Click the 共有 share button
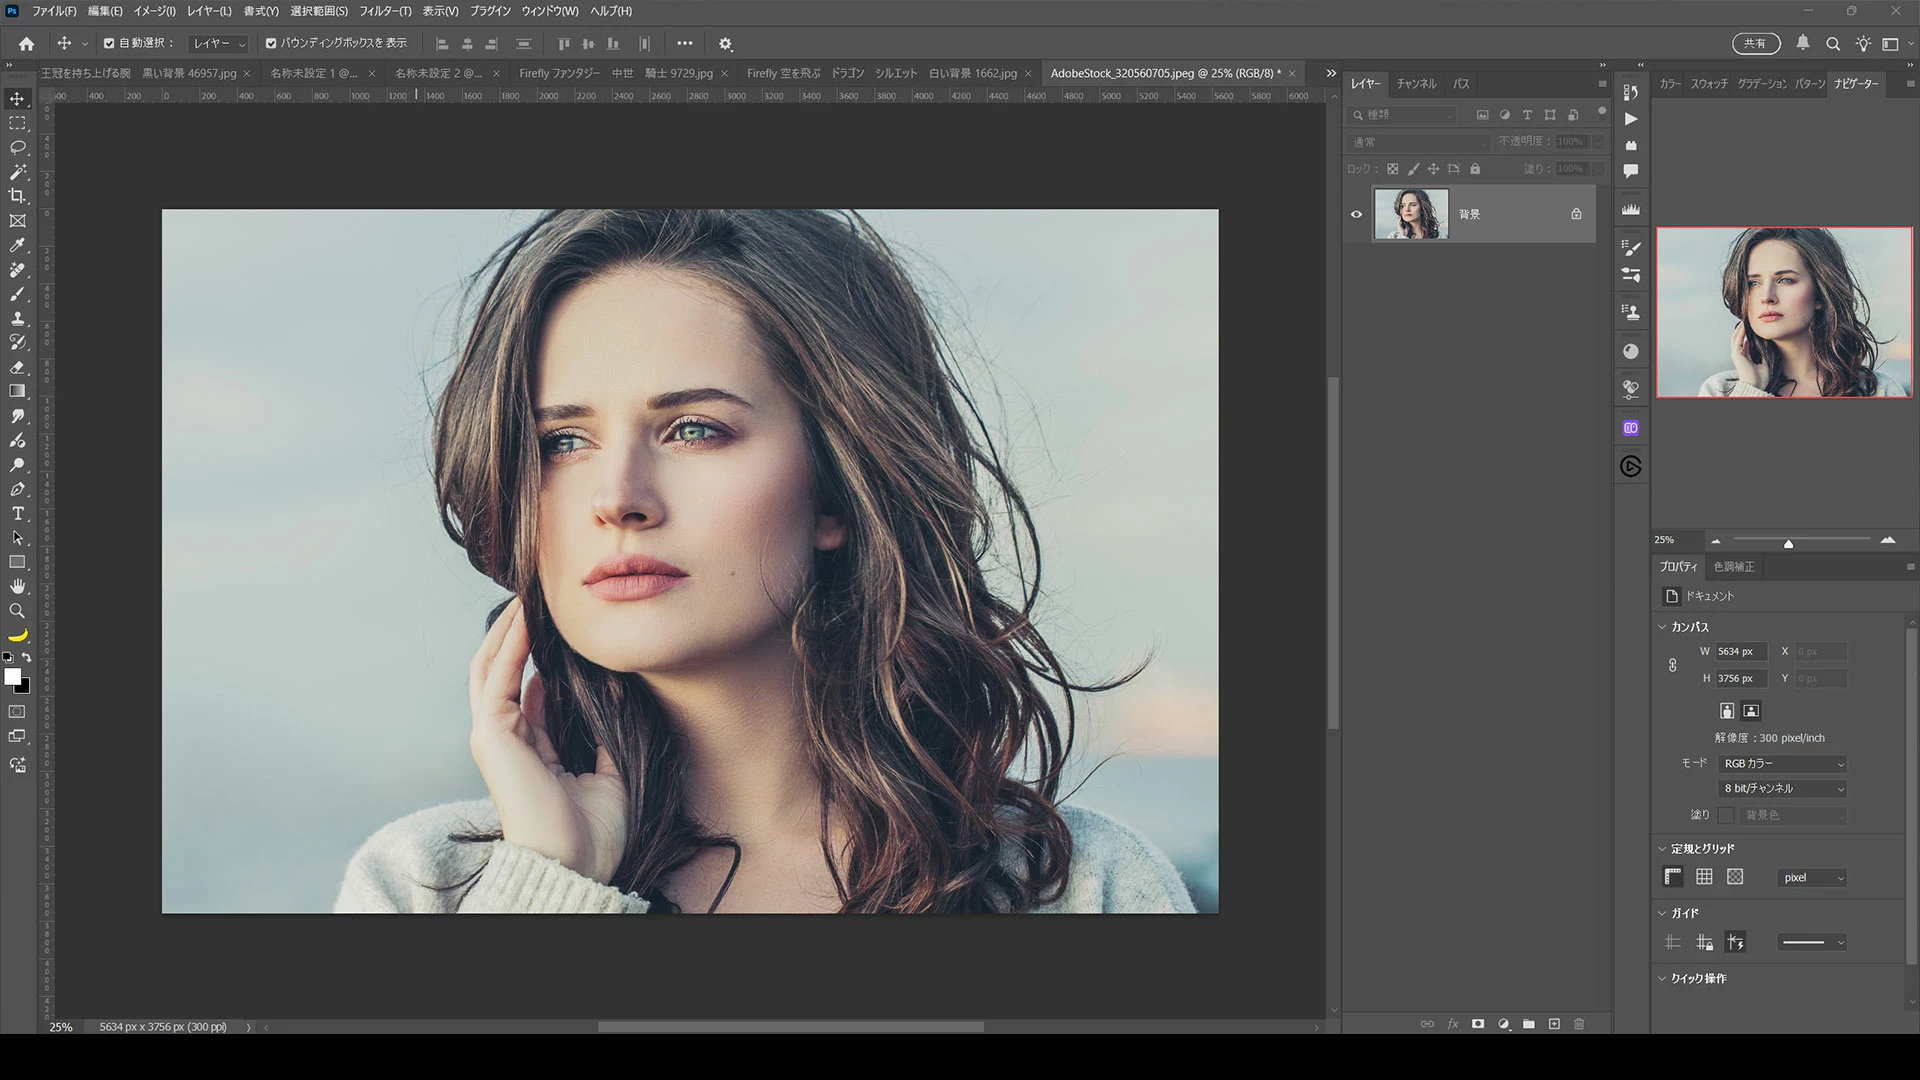Viewport: 1920px width, 1080px height. 1755,43
